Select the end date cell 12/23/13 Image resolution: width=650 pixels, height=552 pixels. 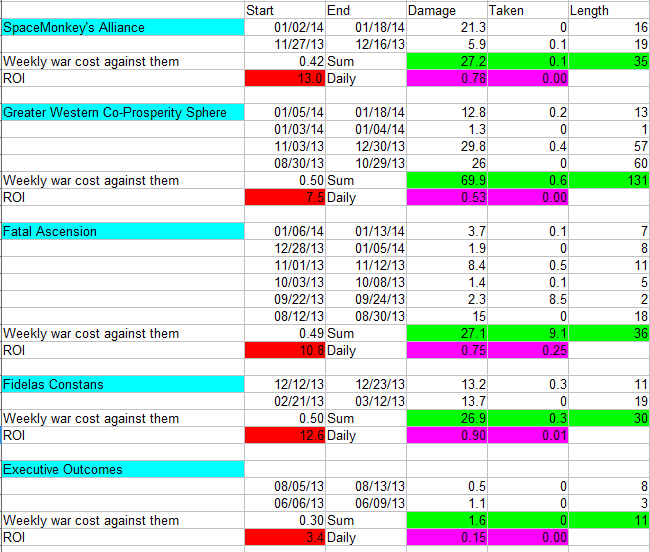[x=366, y=384]
